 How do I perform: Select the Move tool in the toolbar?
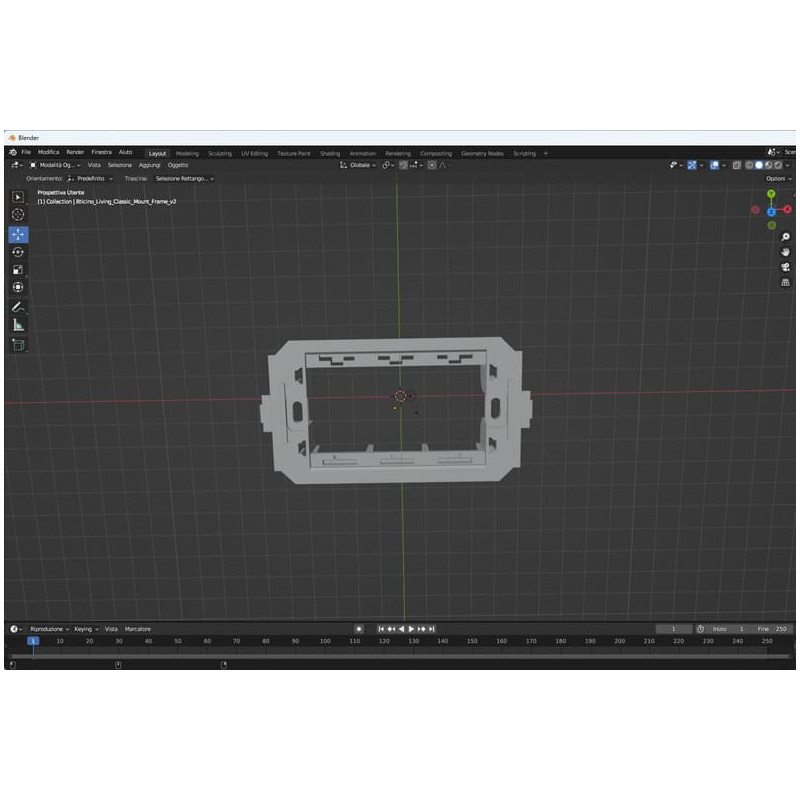tap(16, 234)
